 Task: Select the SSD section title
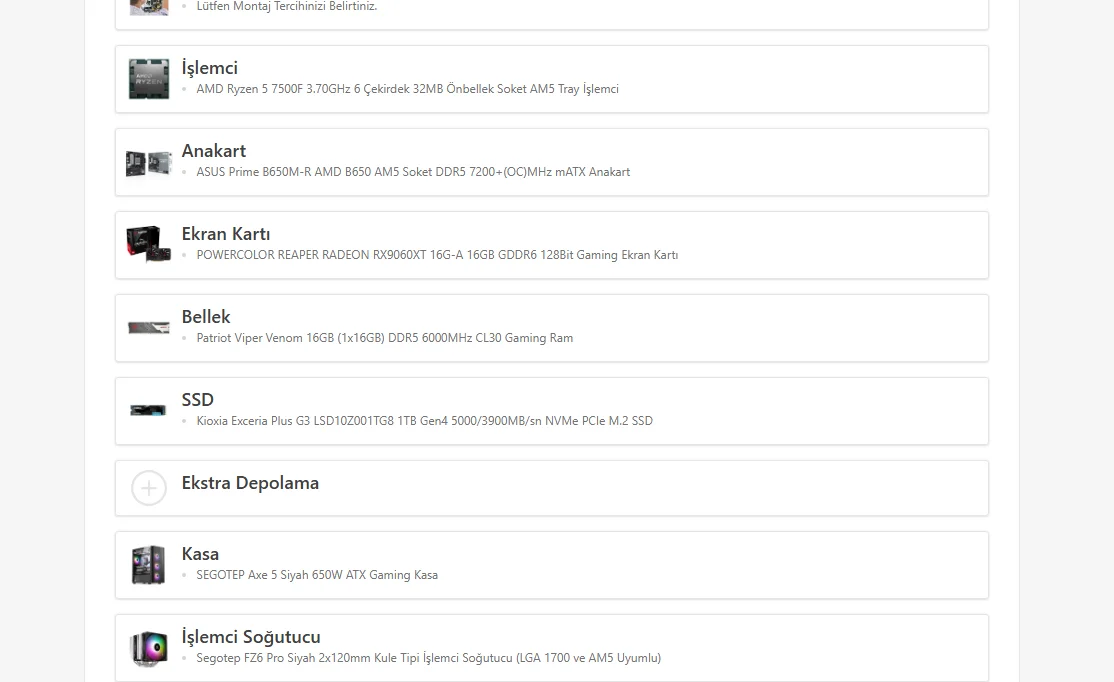coord(198,400)
